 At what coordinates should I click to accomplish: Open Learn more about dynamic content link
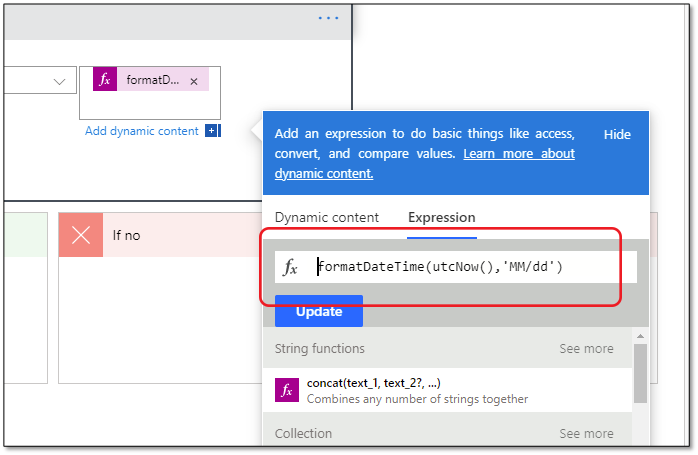pyautogui.click(x=425, y=163)
